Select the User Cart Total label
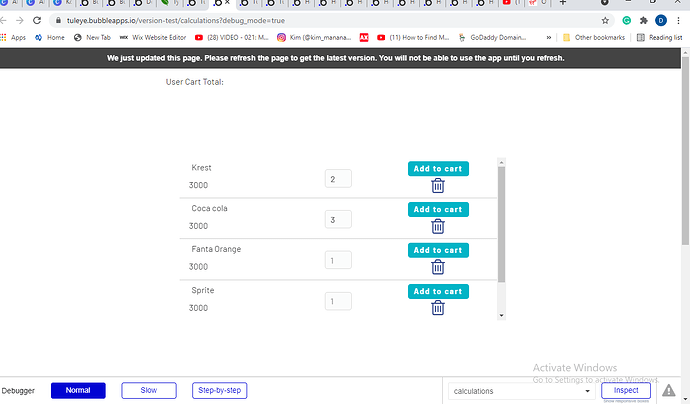 click(195, 82)
